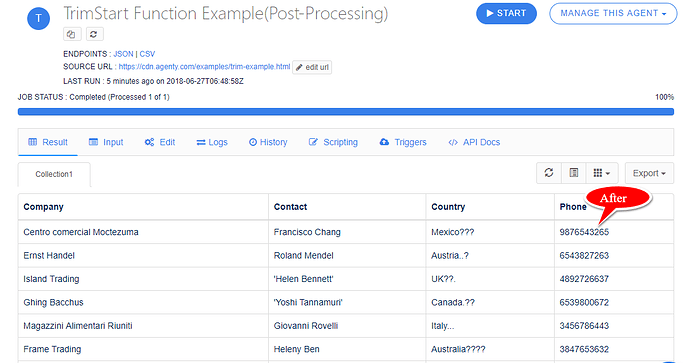Click the JOB STATUS Completed text
690x363 pixels.
pos(93,97)
